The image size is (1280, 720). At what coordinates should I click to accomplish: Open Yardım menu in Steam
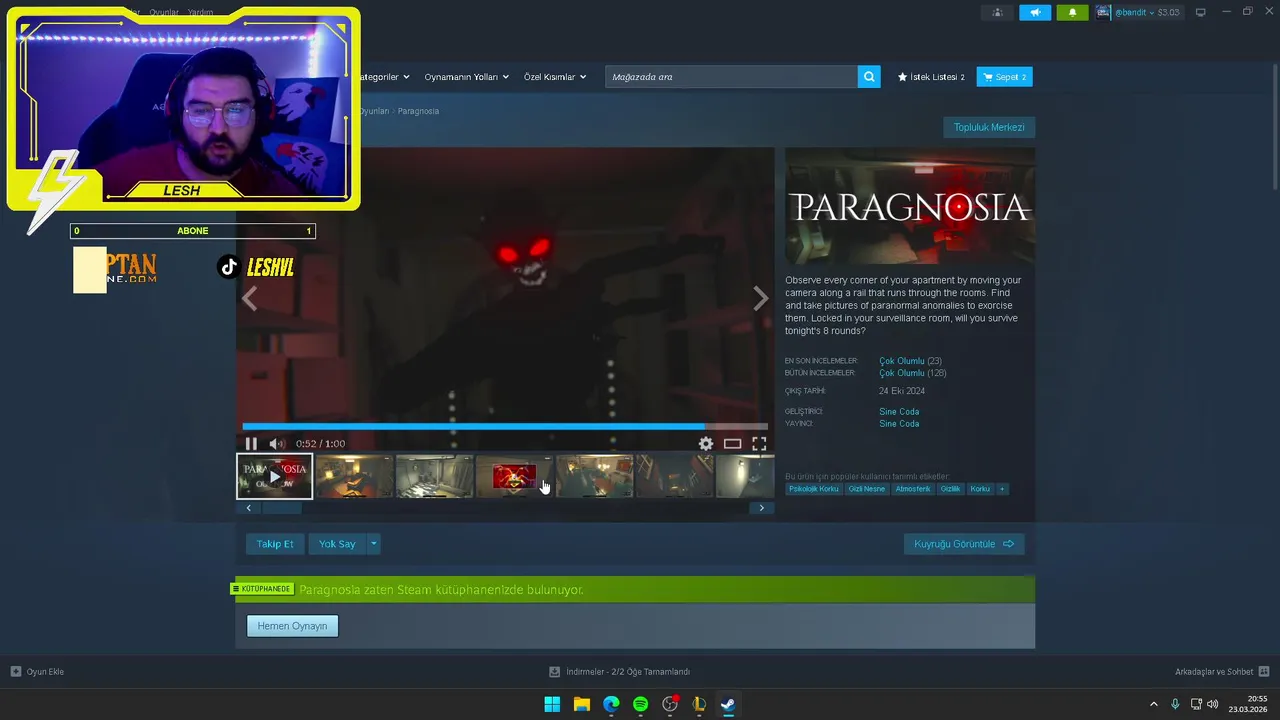pyautogui.click(x=200, y=12)
